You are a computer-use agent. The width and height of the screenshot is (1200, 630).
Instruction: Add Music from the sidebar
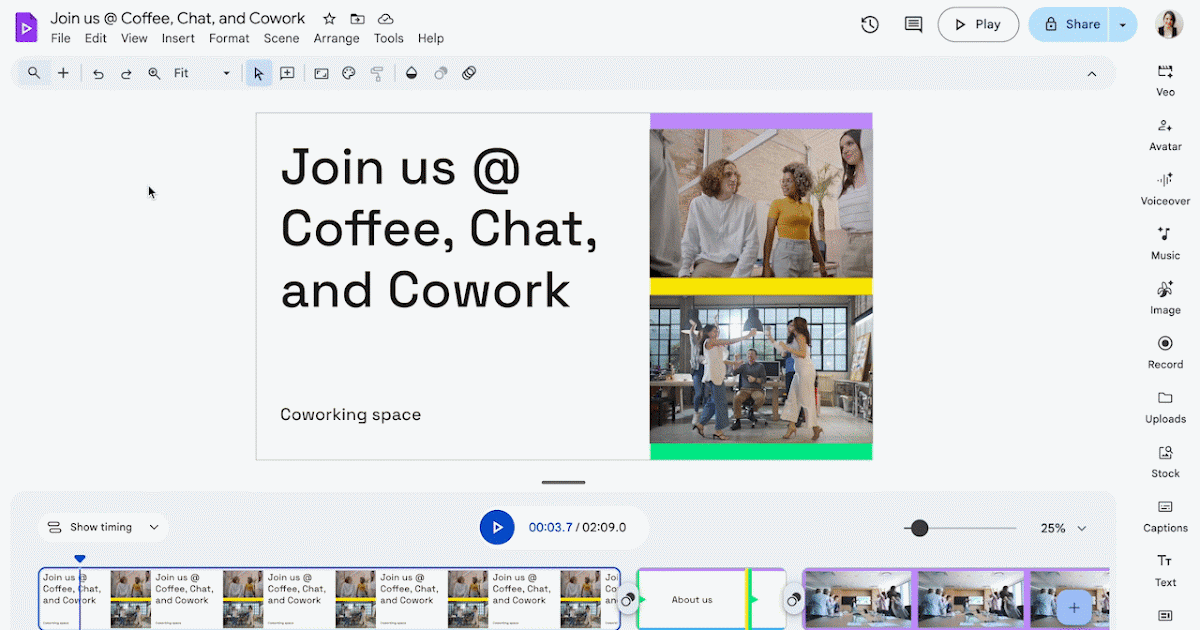point(1164,244)
